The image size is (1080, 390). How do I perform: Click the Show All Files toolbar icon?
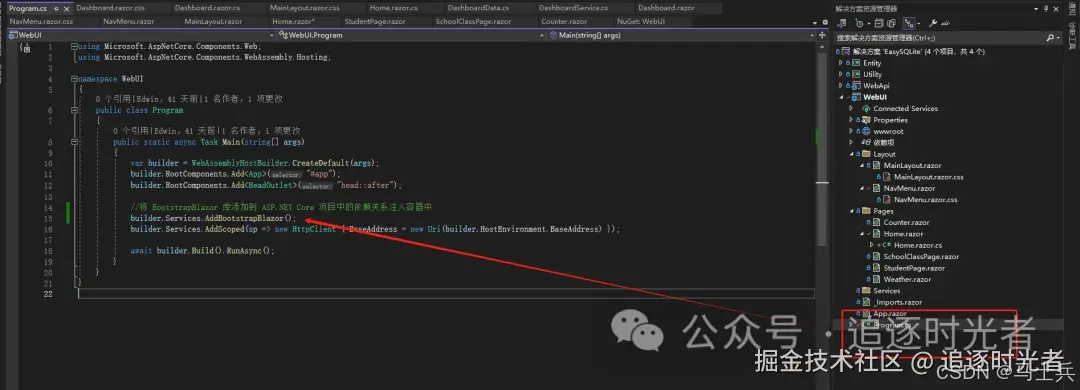[x=891, y=23]
